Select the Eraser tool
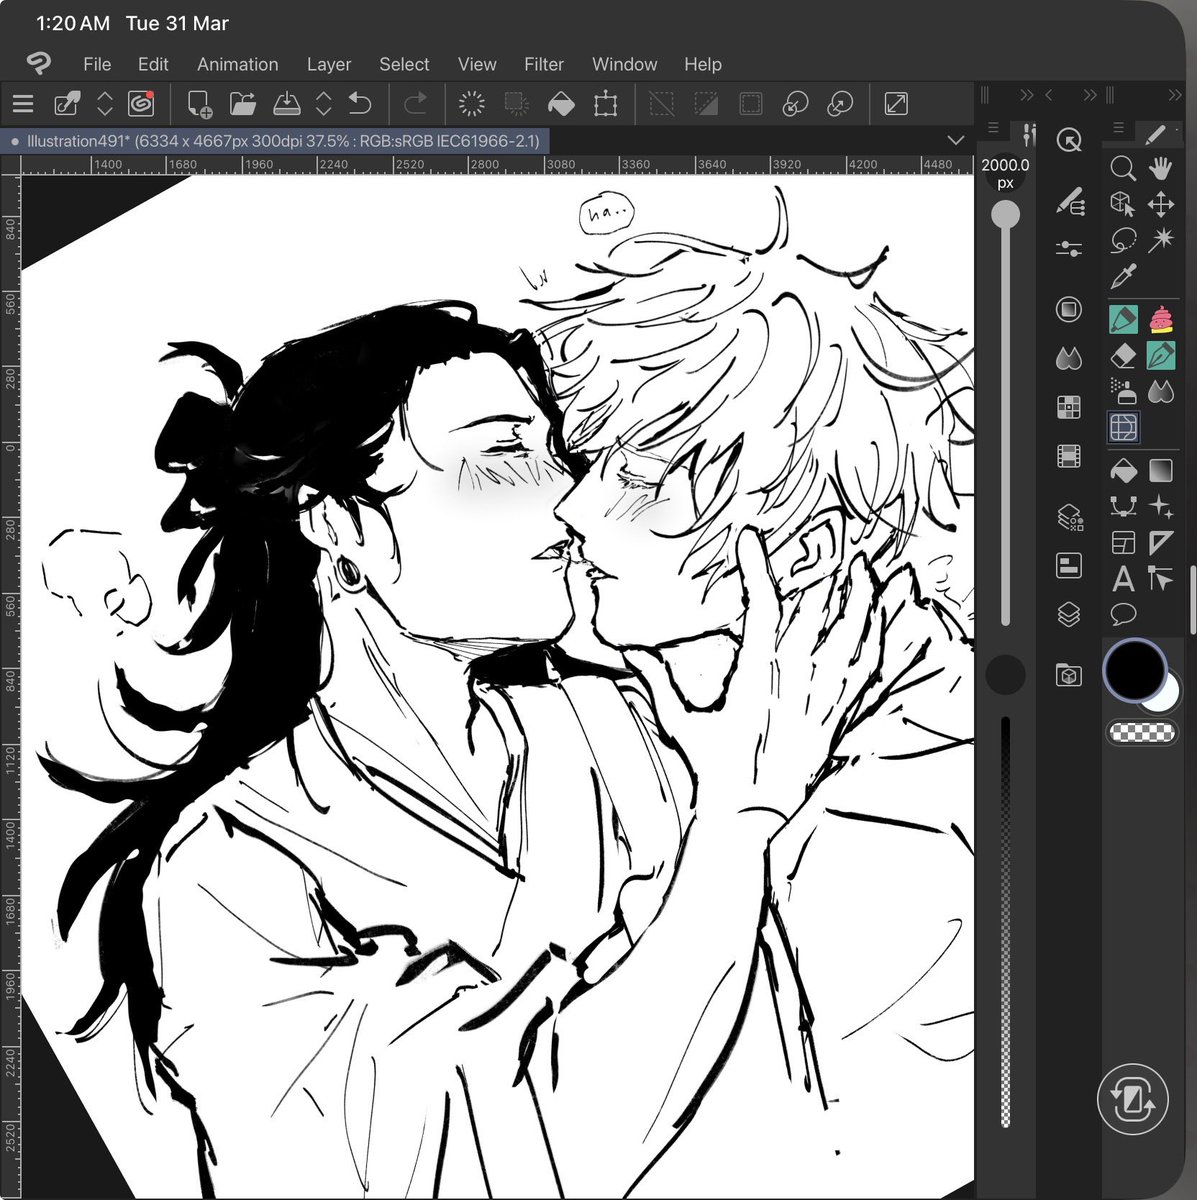1197x1200 pixels. coord(1123,355)
